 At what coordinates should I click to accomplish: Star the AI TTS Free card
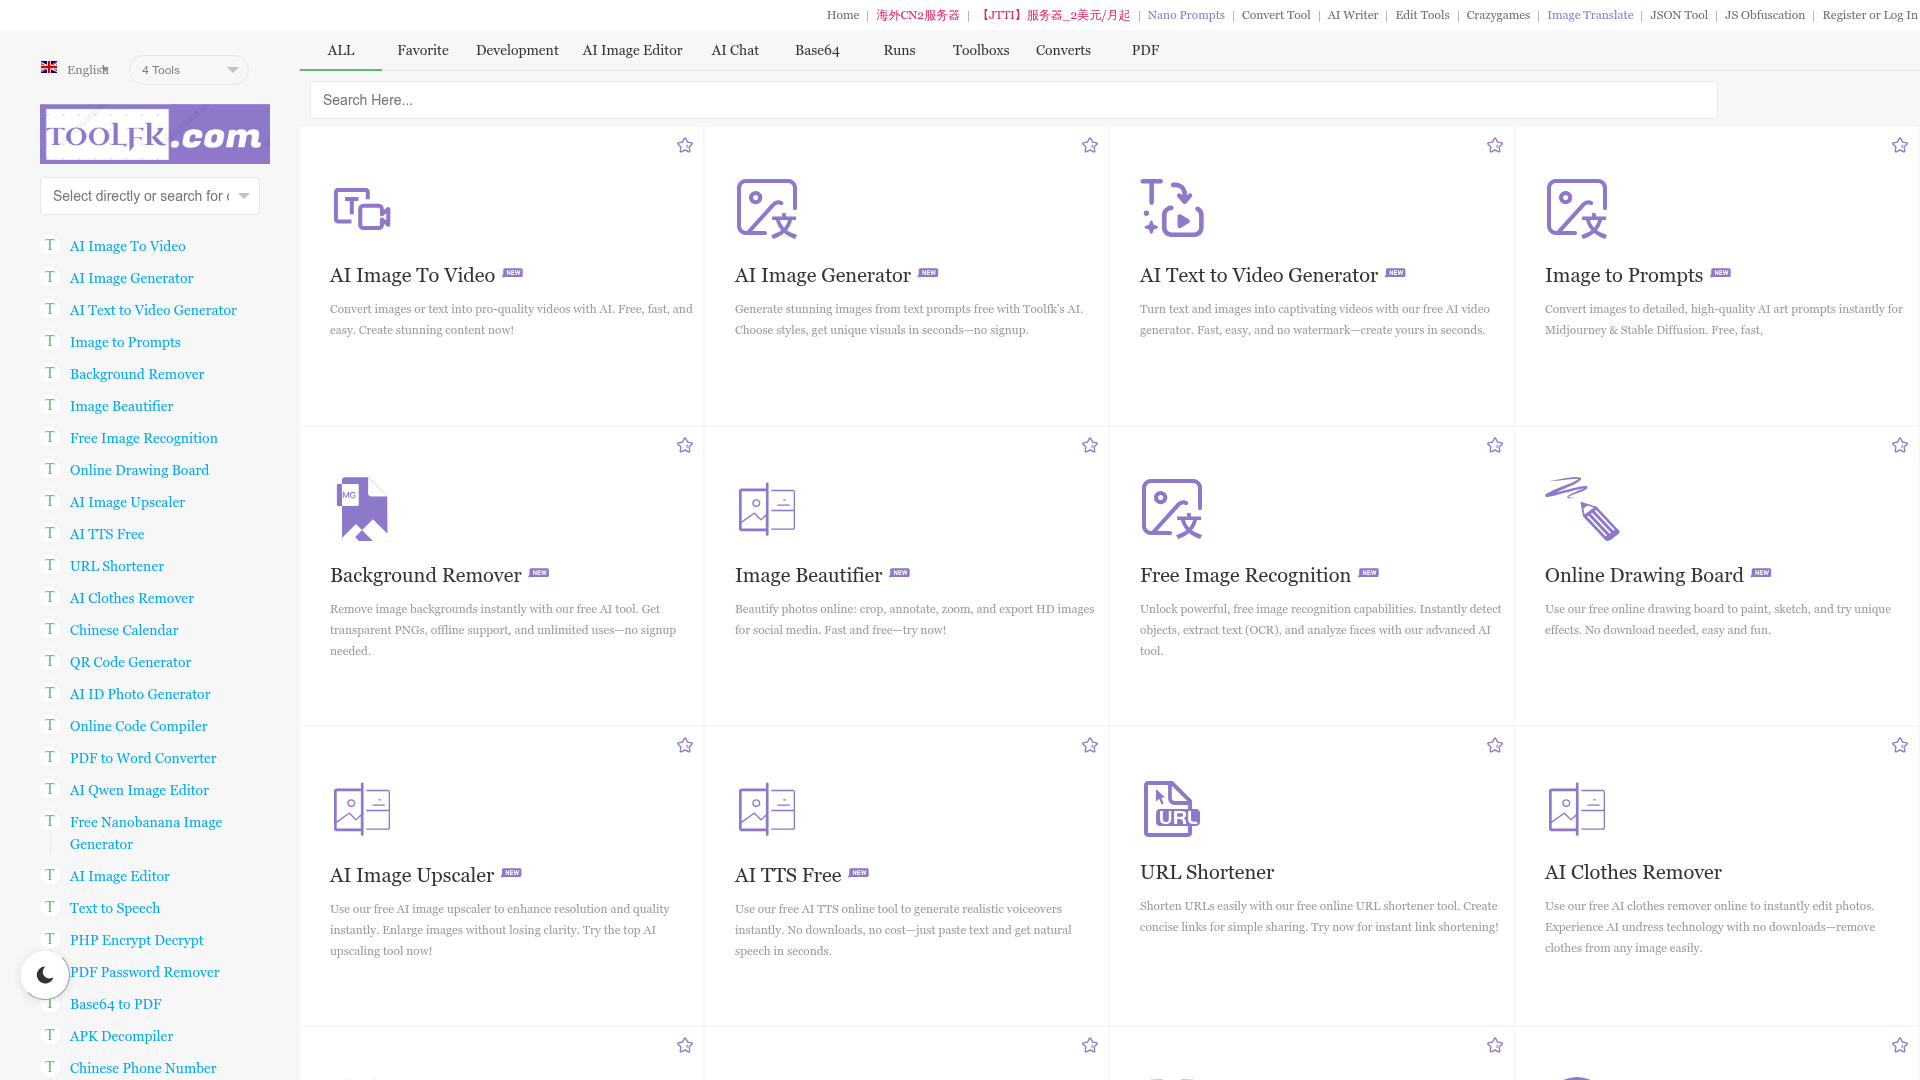pos(1090,746)
